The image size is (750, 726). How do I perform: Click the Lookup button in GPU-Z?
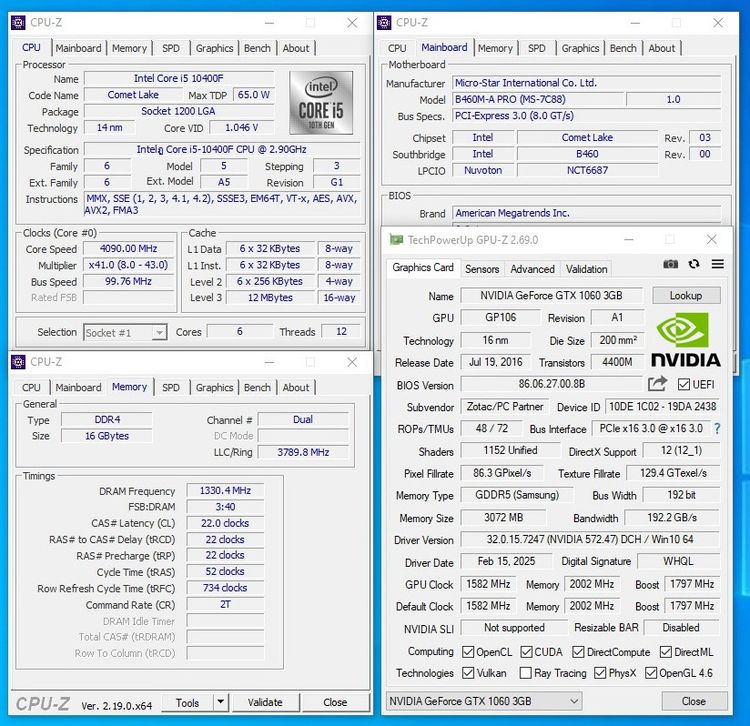pos(686,296)
